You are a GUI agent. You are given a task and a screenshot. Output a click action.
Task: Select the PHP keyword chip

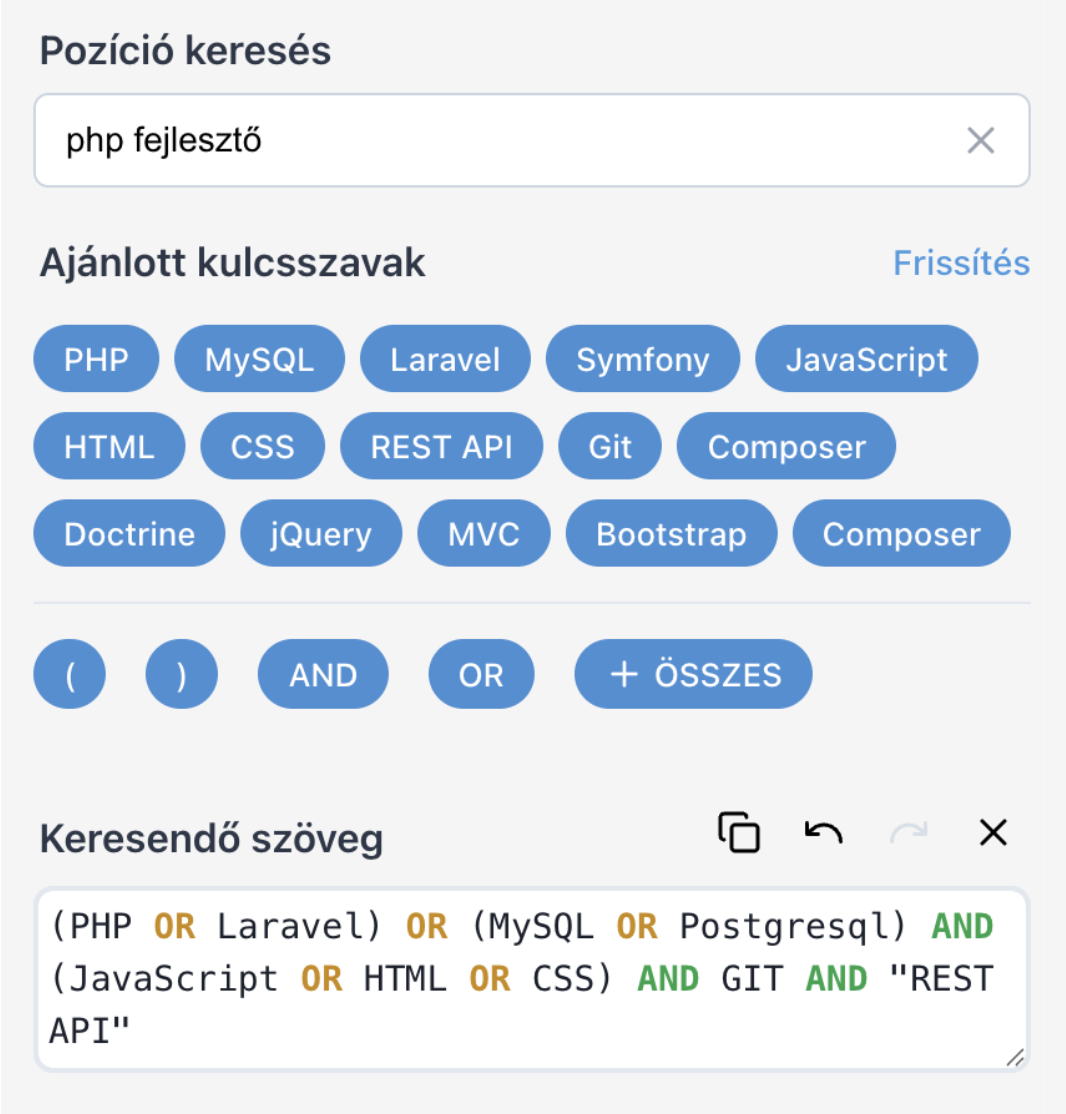click(96, 358)
